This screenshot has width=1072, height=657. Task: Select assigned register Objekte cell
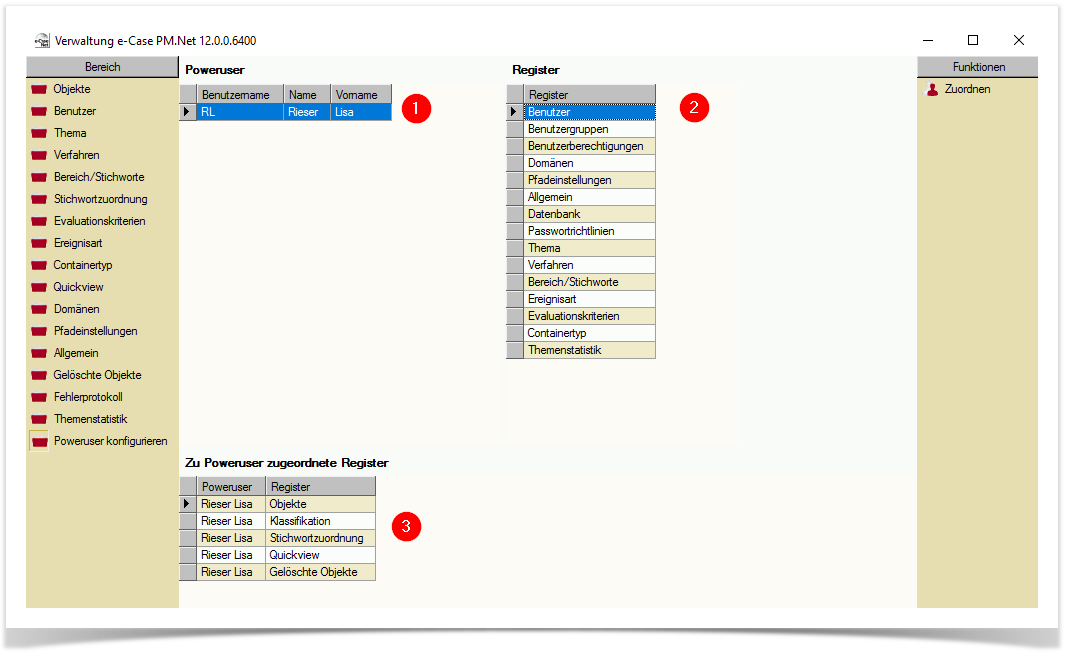[320, 504]
